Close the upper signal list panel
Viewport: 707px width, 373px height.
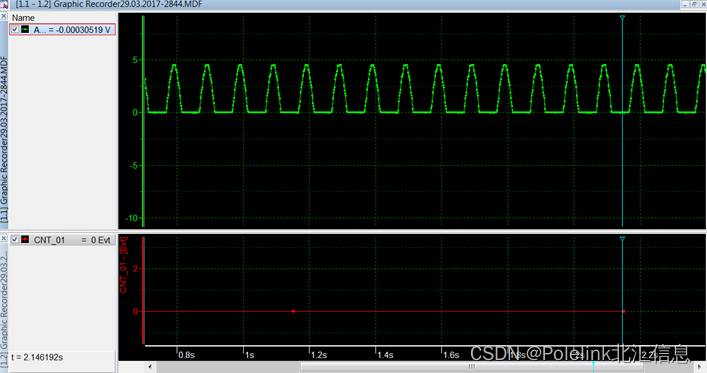pyautogui.click(x=3, y=16)
